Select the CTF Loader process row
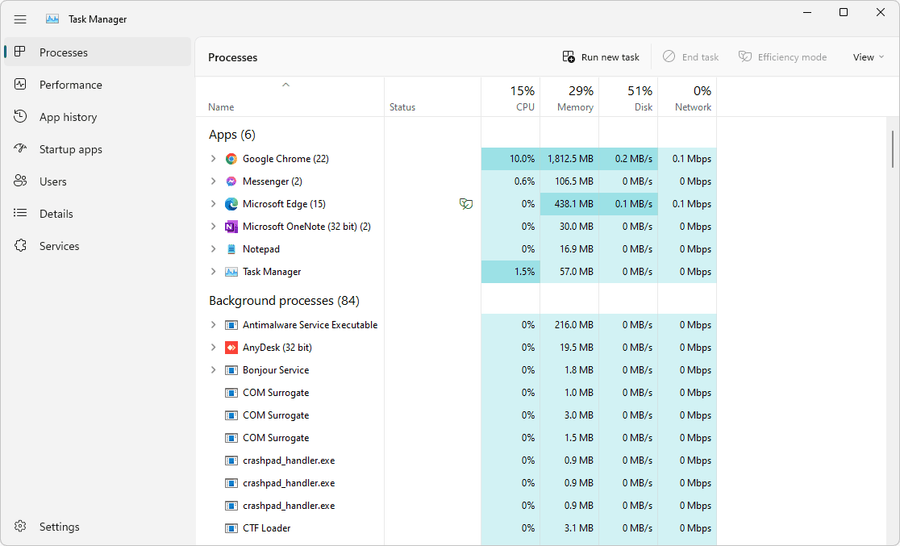This screenshot has width=900, height=546. pos(456,528)
